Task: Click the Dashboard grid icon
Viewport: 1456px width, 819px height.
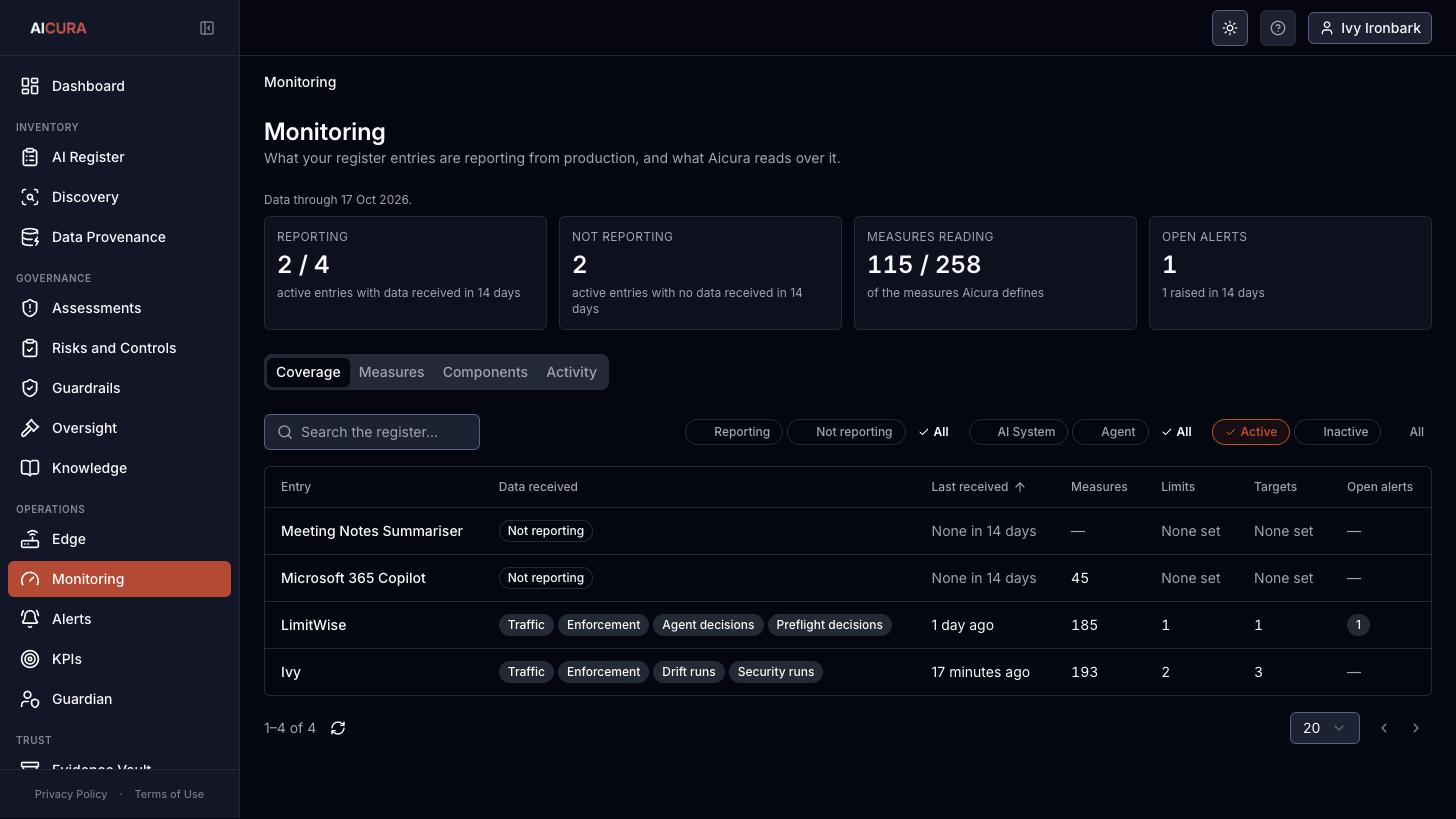Action: pos(30,86)
